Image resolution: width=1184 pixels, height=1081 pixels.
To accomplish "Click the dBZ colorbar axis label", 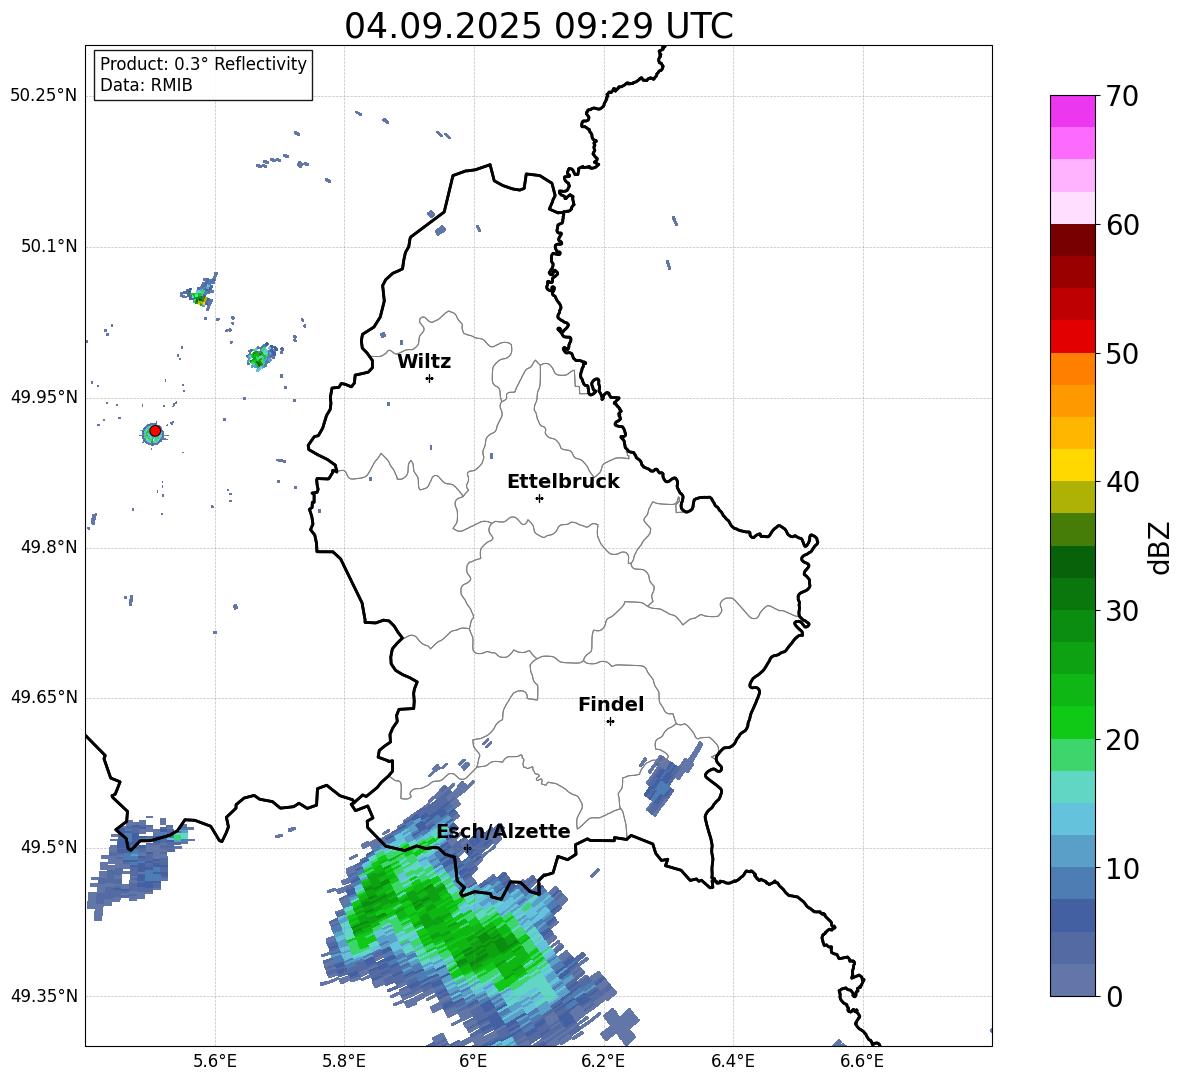I will click(x=1161, y=547).
